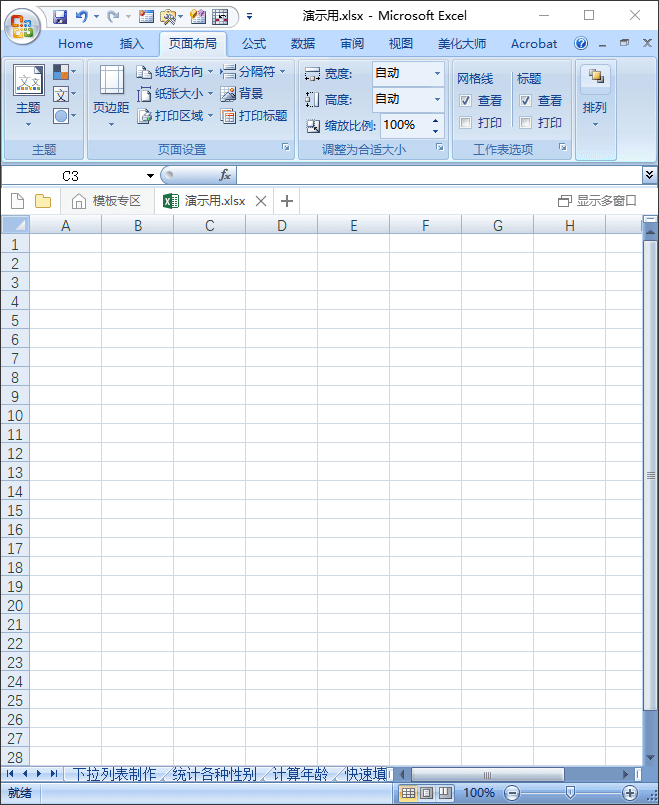Open the 模板专区 template tab
659x805 pixels.
tap(107, 201)
